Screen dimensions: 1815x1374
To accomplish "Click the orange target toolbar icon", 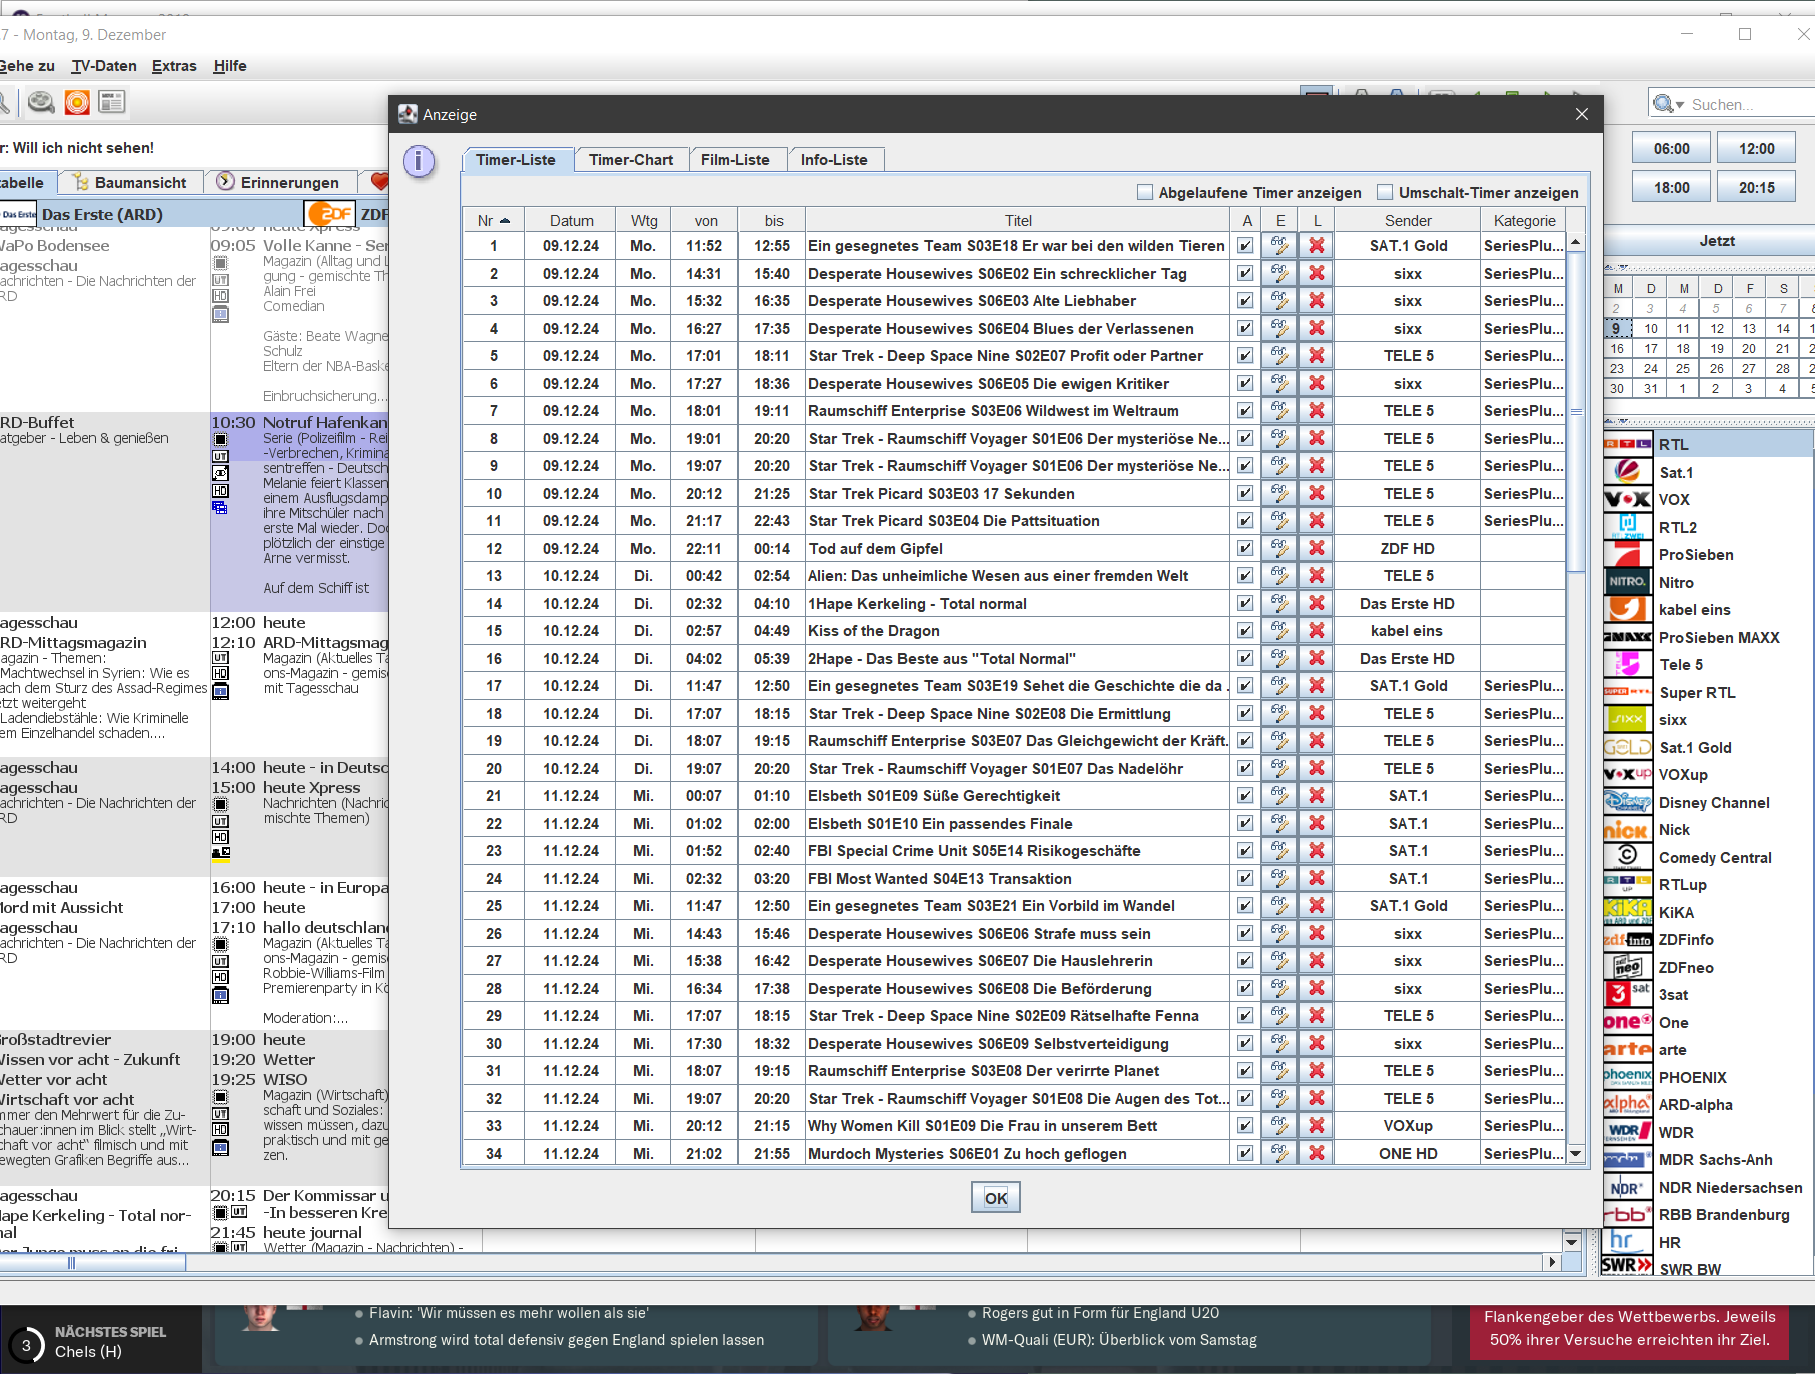I will point(77,102).
